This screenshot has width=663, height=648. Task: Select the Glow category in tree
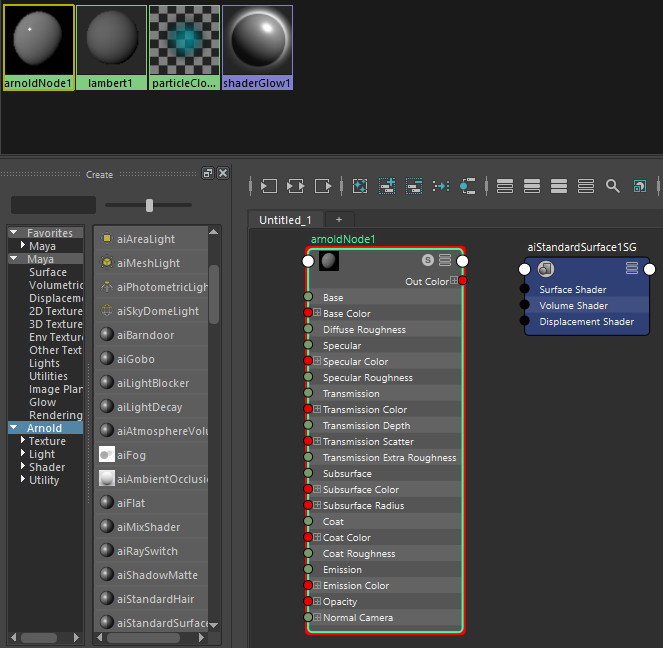click(x=42, y=402)
